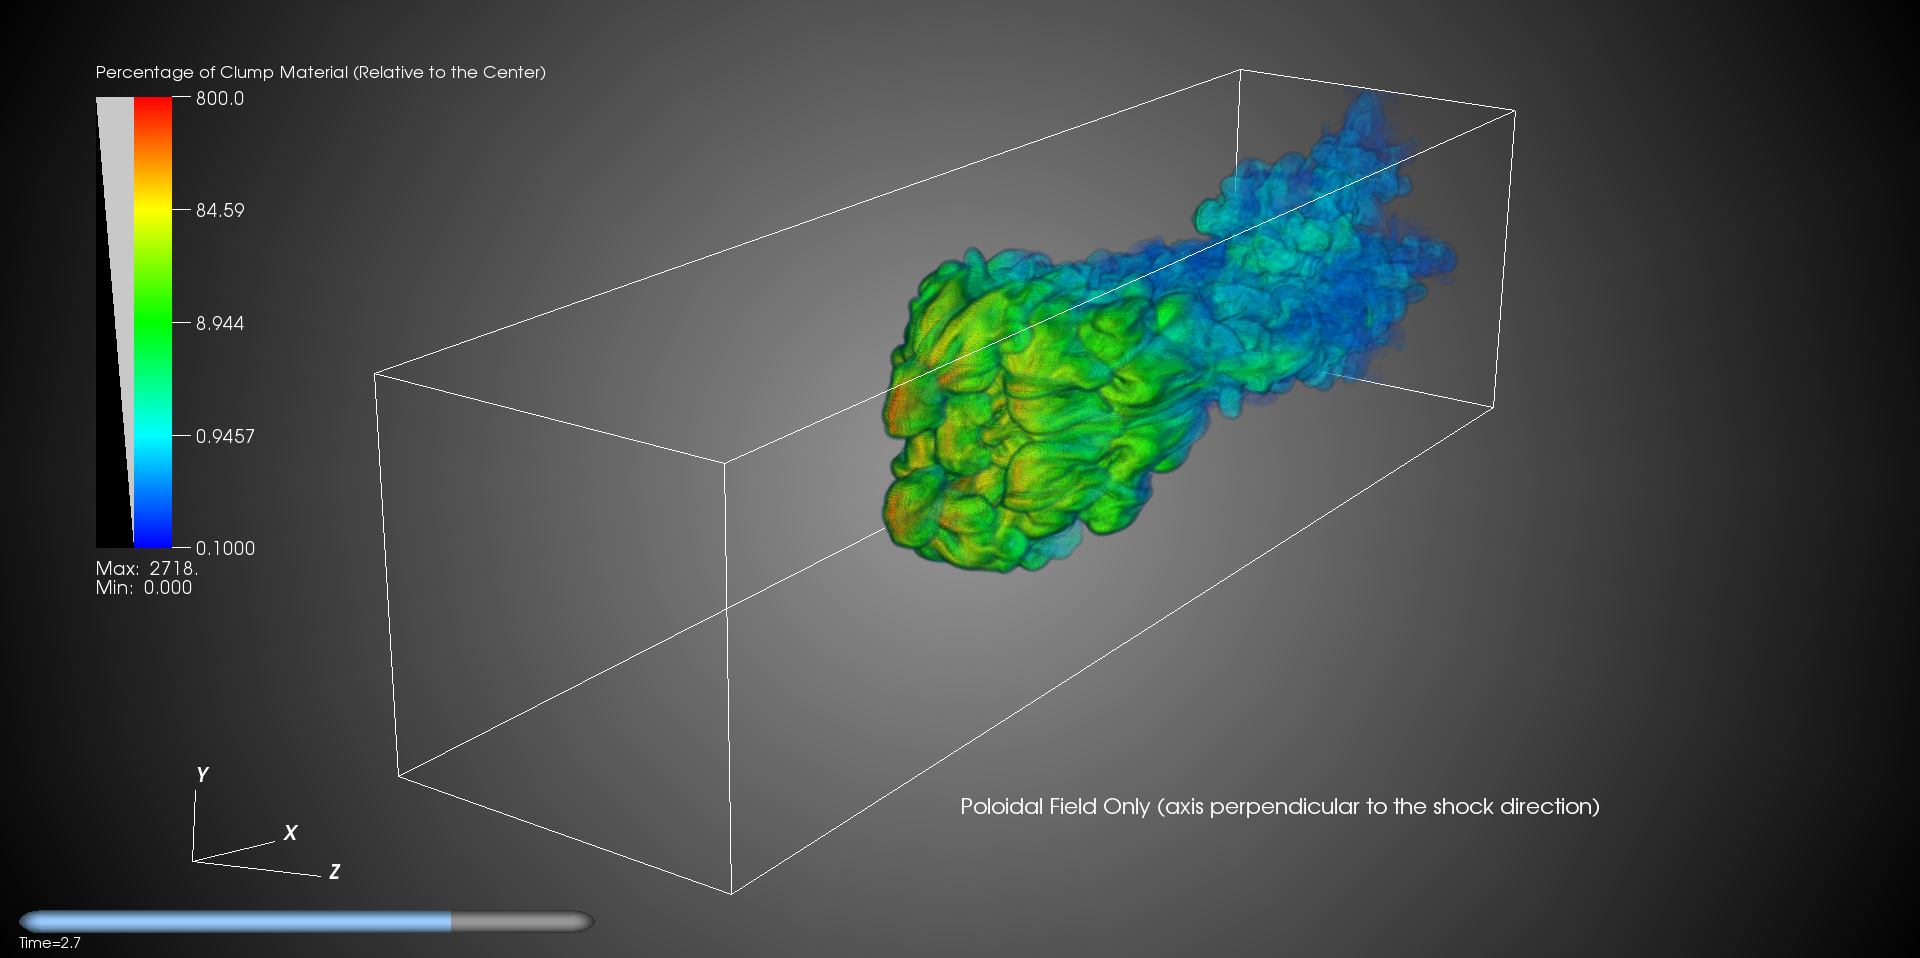Click the legend value 0.9457
1920x958 pixels.
click(x=225, y=436)
